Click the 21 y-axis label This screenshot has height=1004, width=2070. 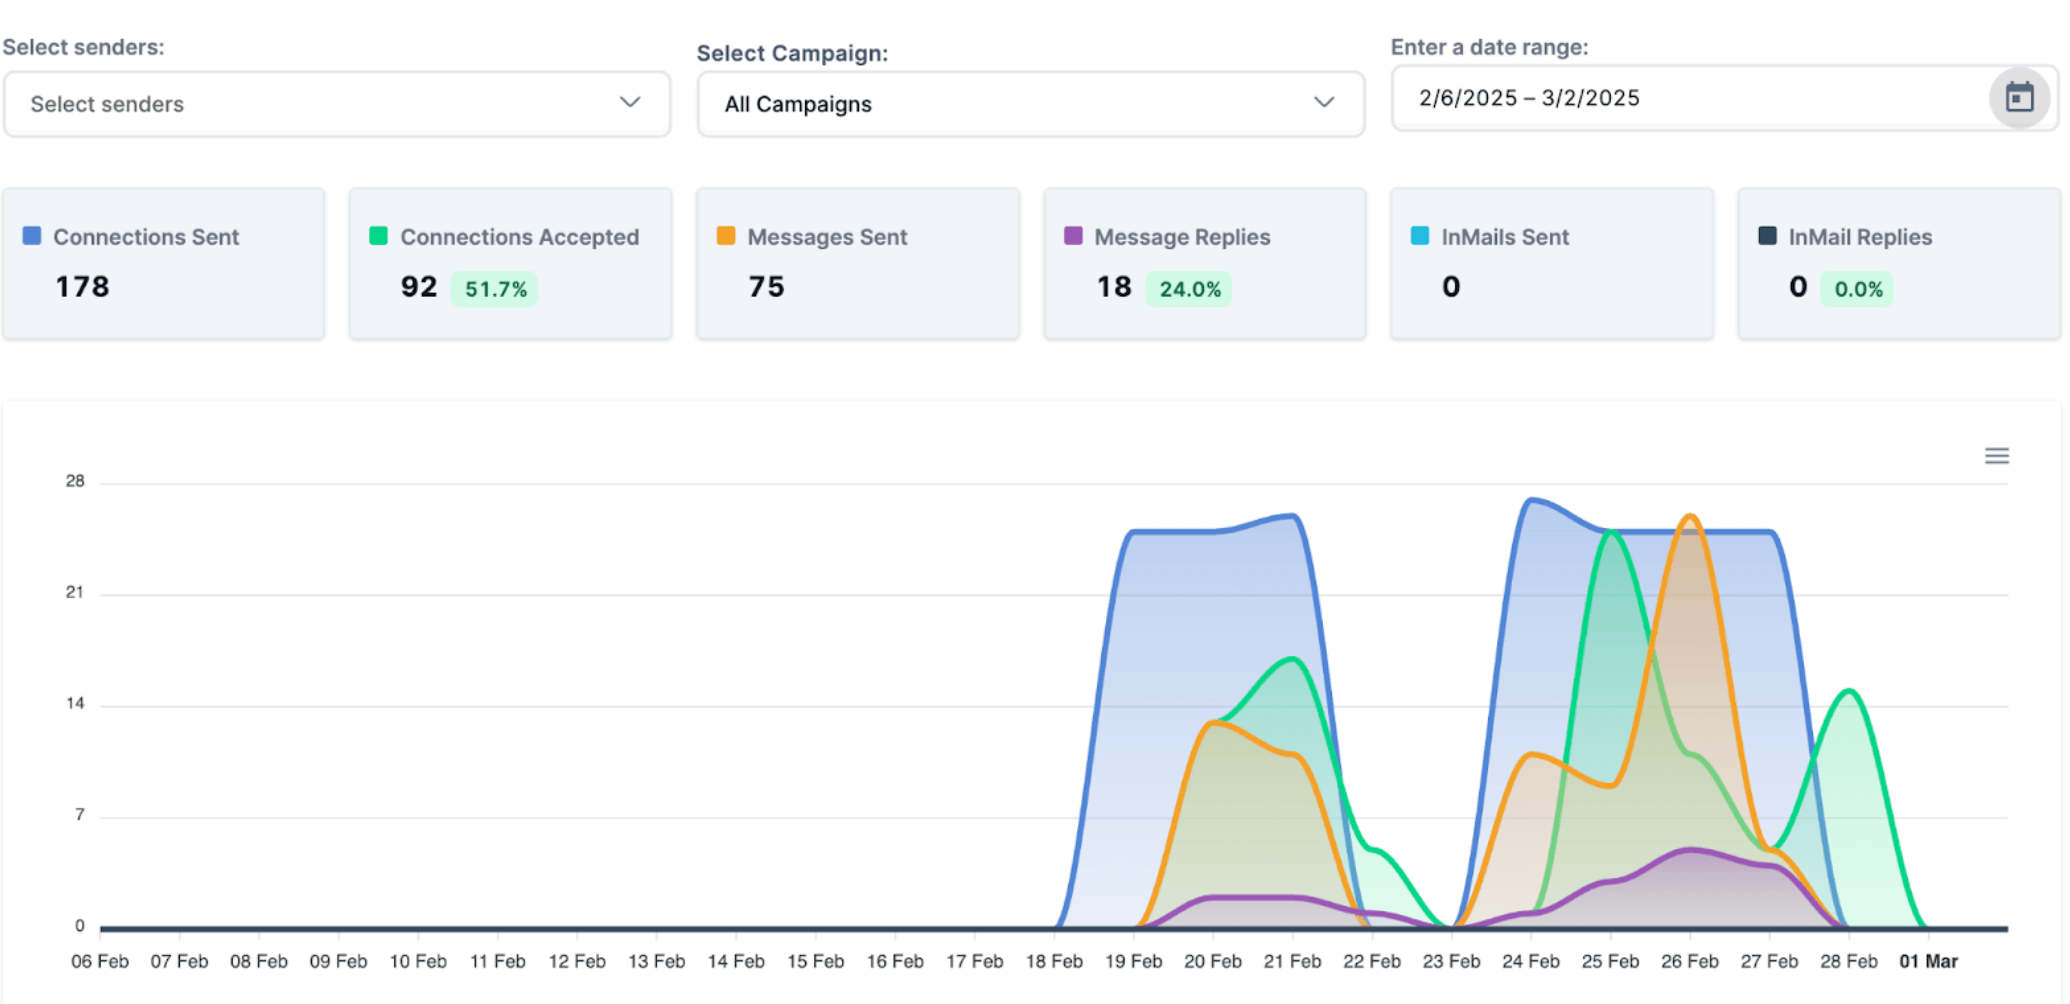[x=75, y=592]
